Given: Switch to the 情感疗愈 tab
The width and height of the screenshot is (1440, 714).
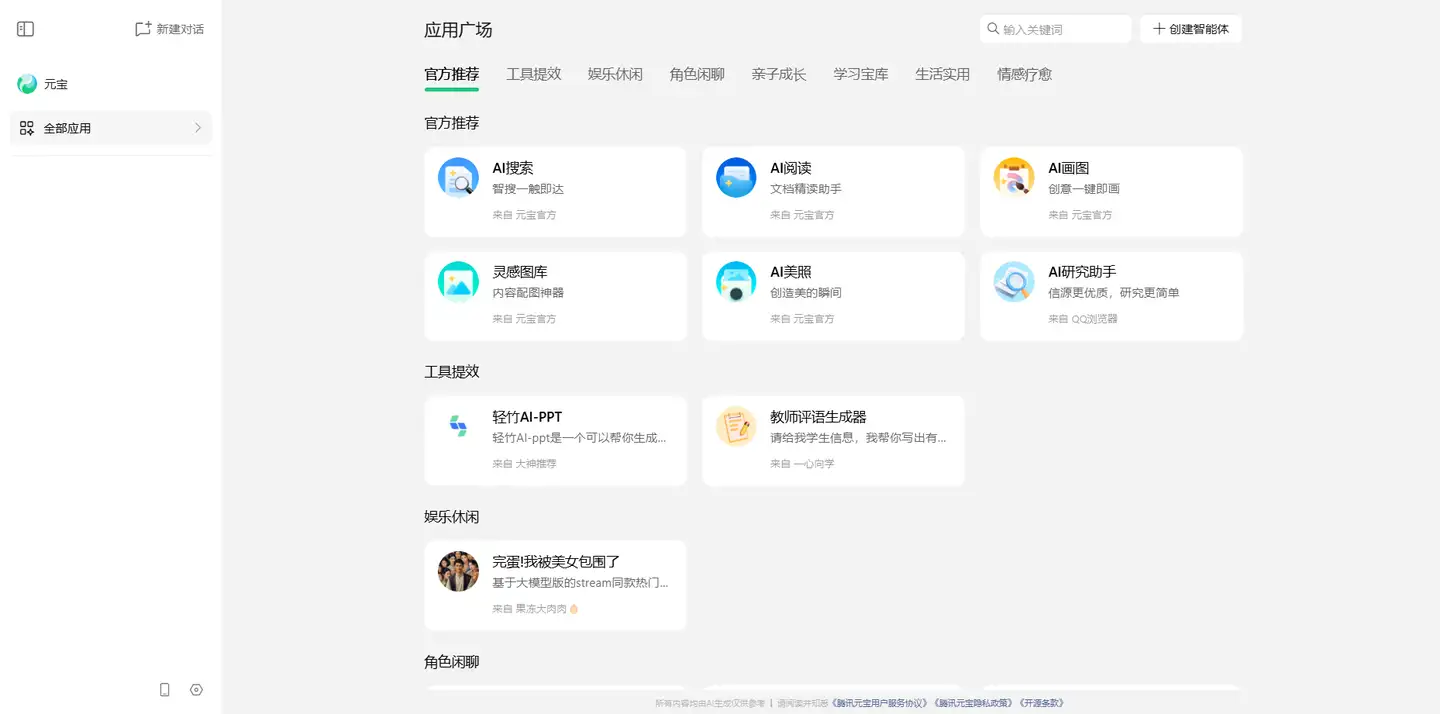Looking at the screenshot, I should 1024,74.
